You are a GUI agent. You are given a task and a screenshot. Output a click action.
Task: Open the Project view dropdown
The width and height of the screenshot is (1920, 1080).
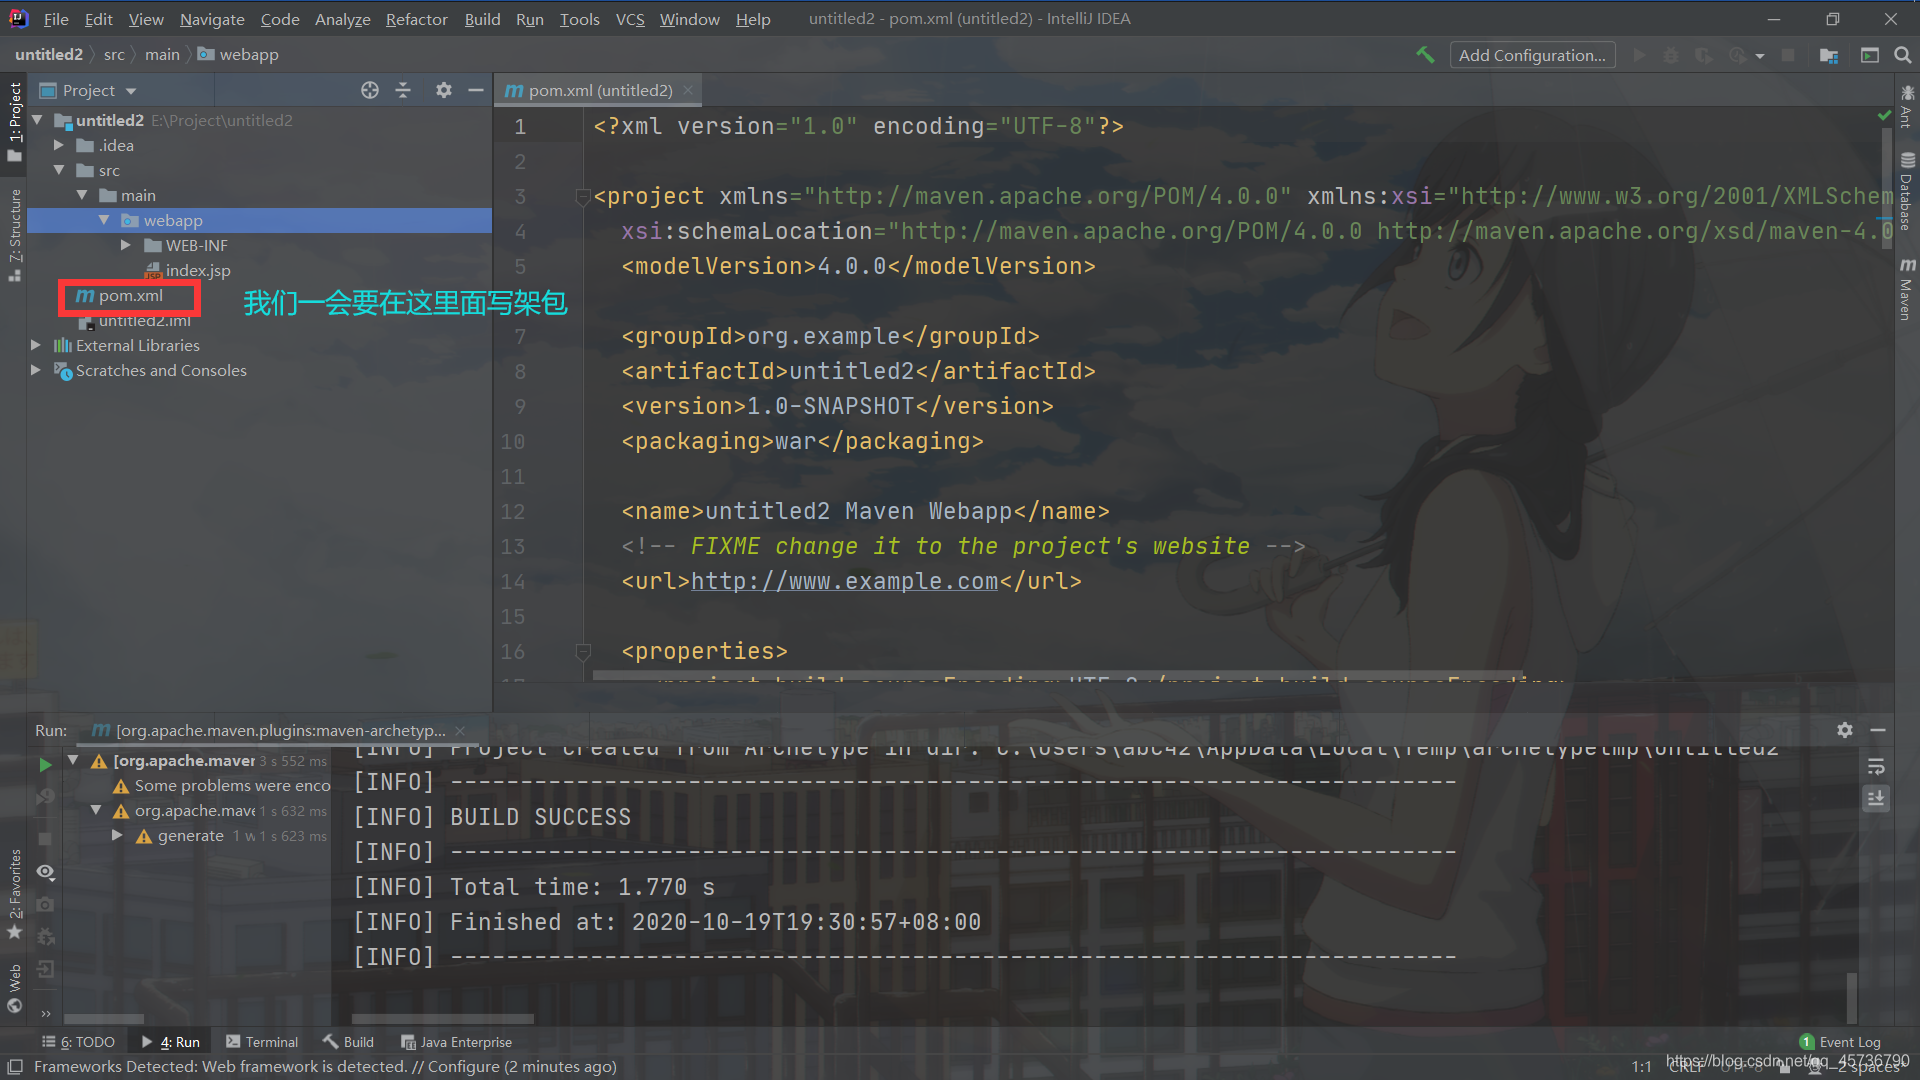tap(88, 90)
